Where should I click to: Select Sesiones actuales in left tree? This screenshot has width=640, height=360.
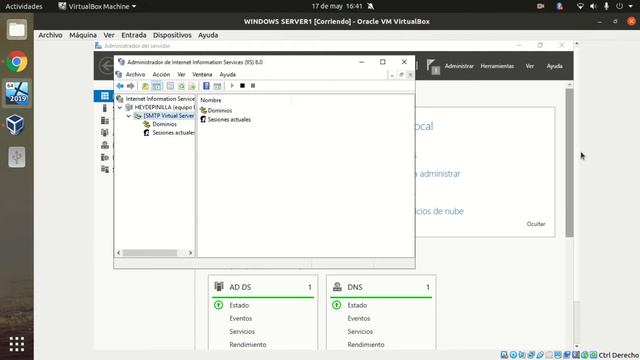point(169,133)
